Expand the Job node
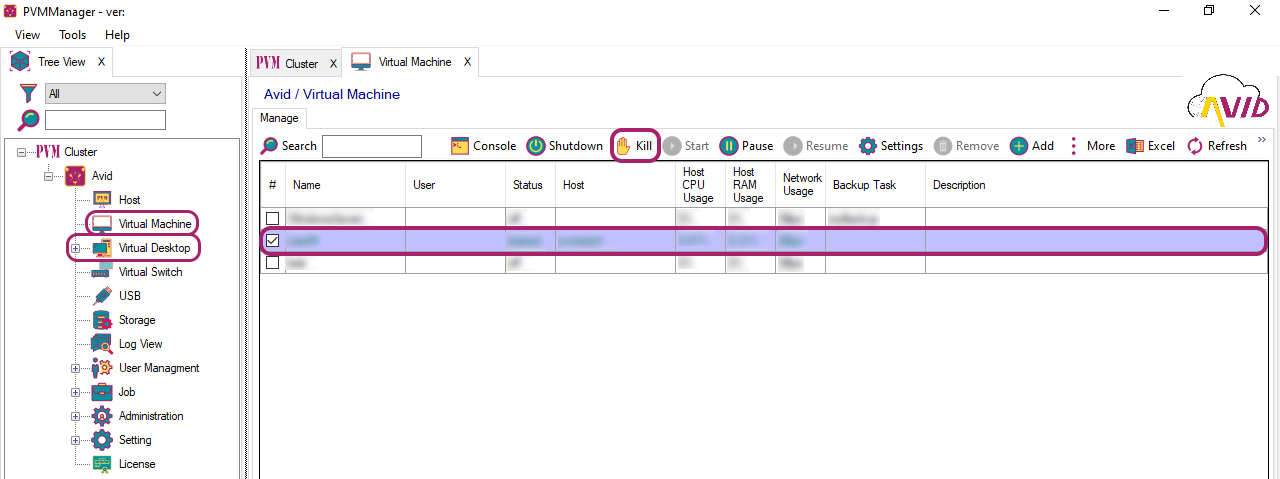This screenshot has width=1280, height=479. pos(75,392)
